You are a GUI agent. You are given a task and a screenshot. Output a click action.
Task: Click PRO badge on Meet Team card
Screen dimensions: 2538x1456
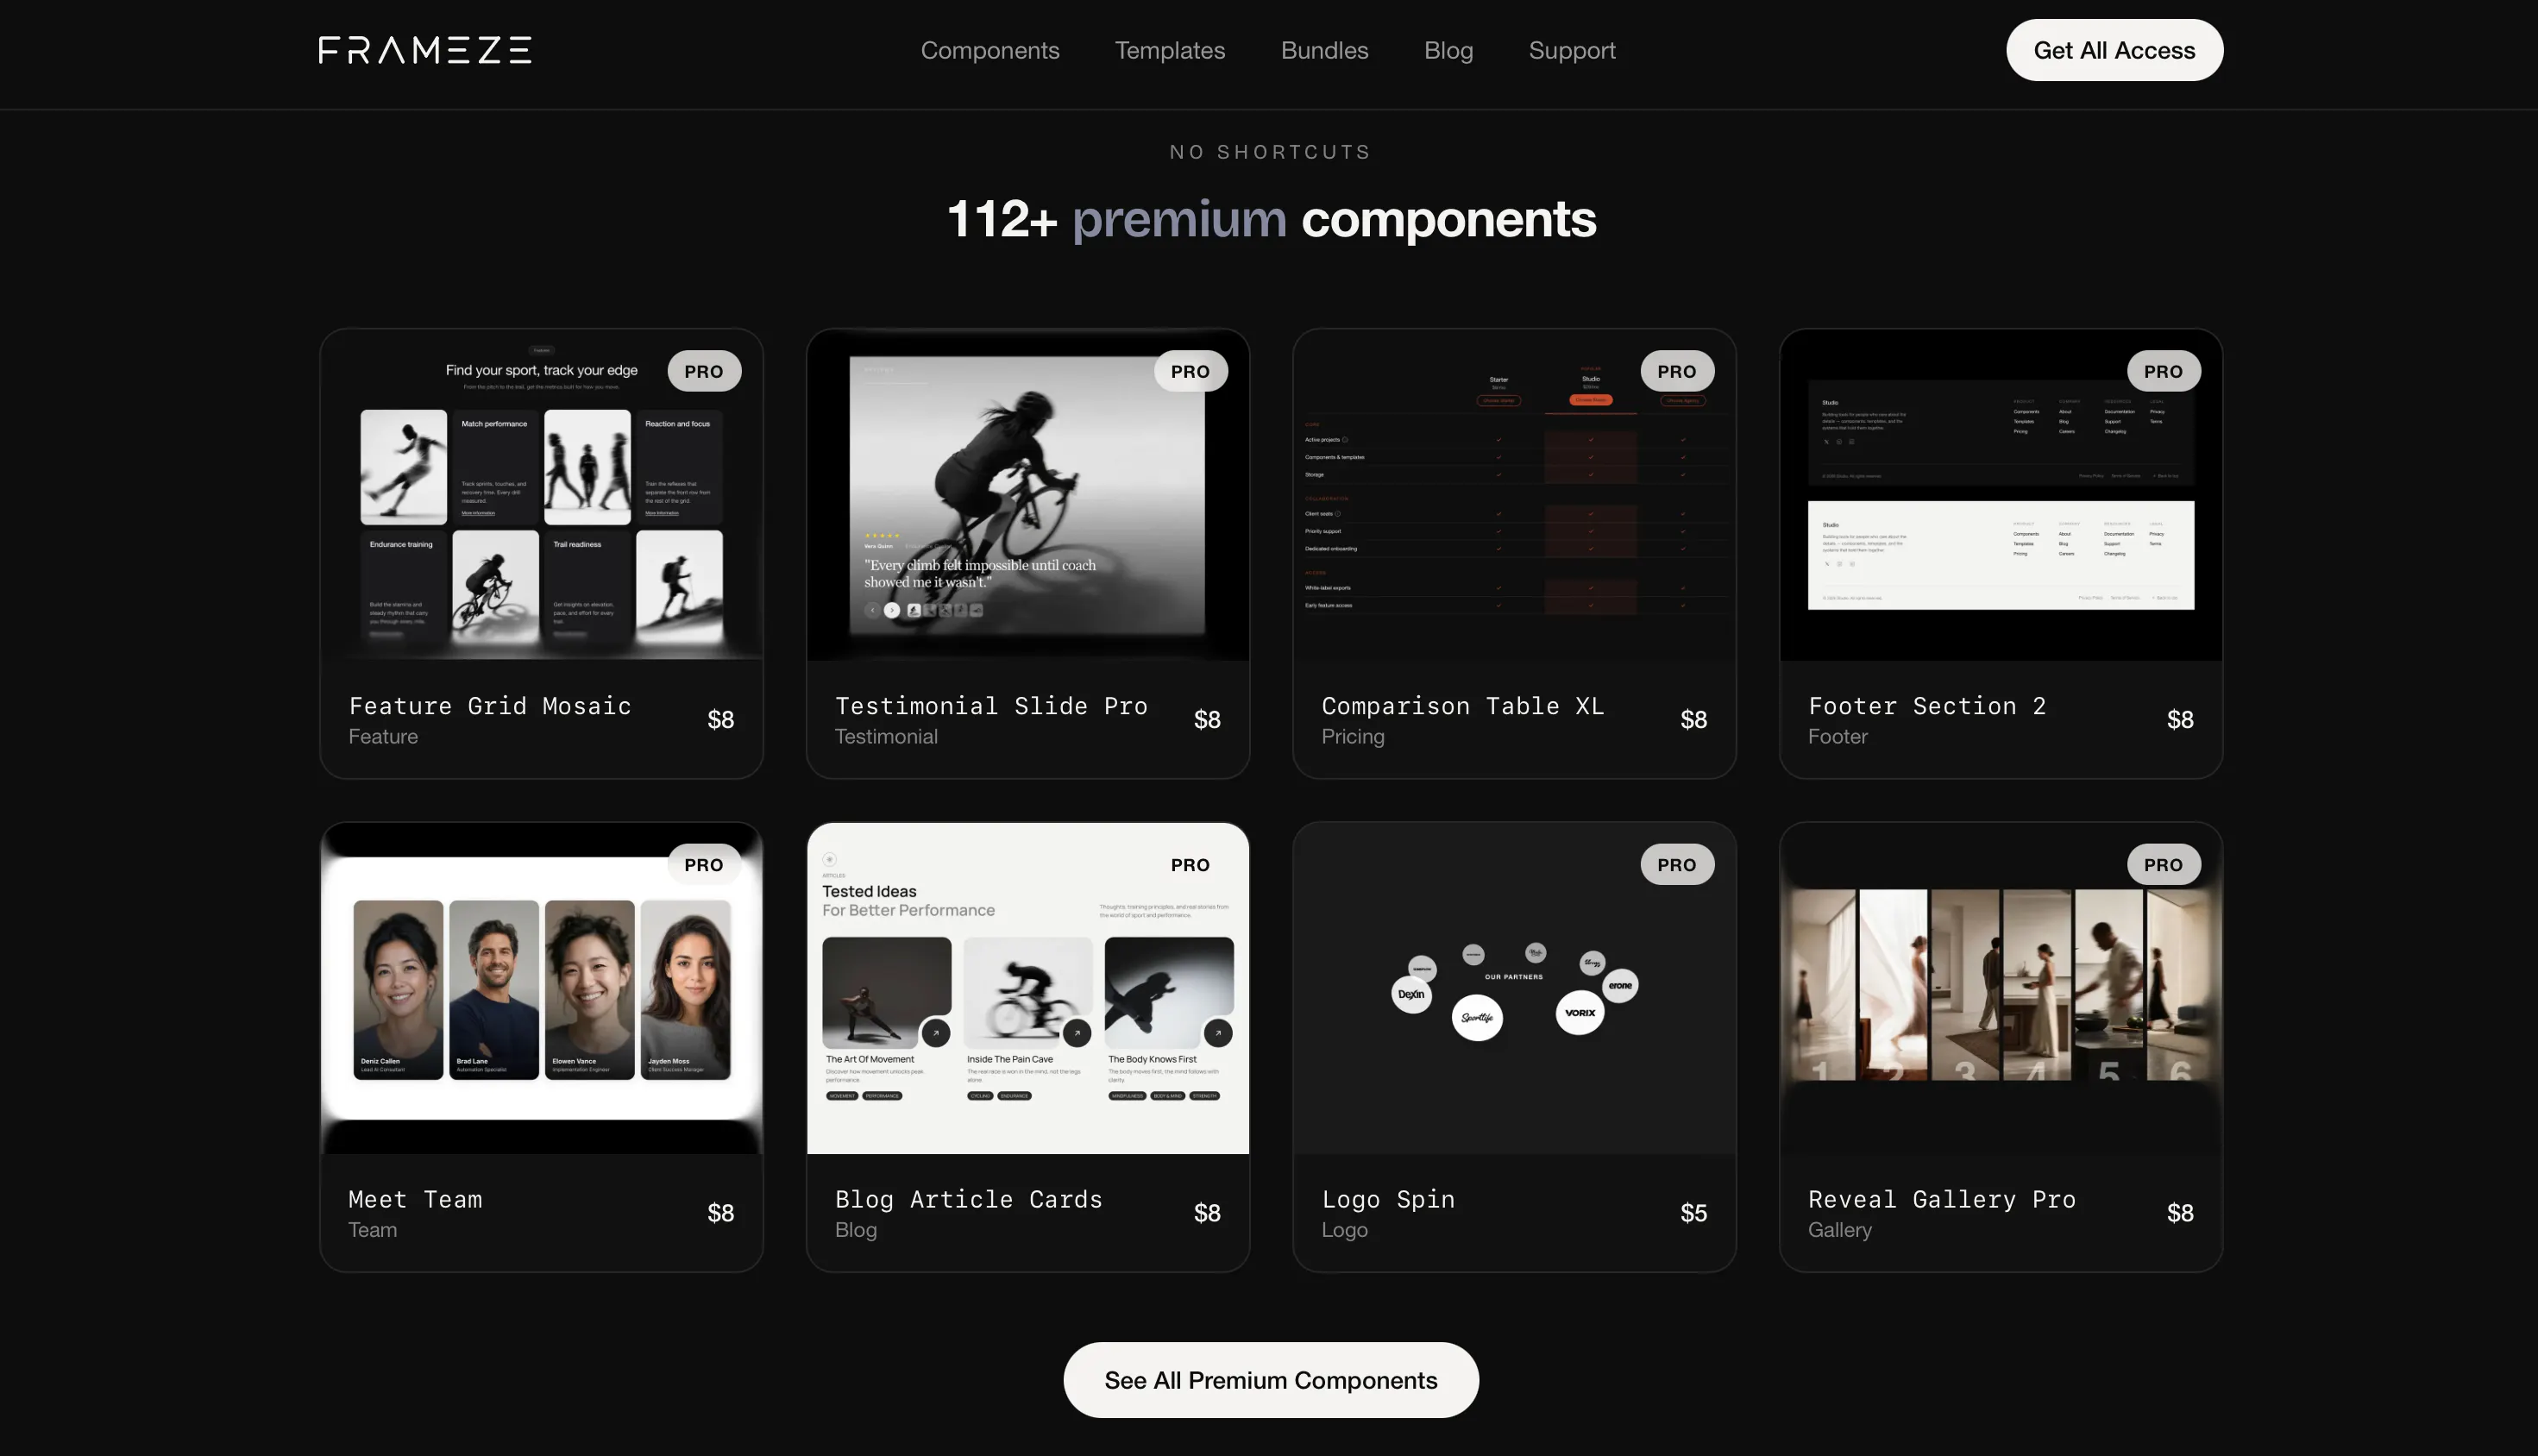pyautogui.click(x=704, y=864)
